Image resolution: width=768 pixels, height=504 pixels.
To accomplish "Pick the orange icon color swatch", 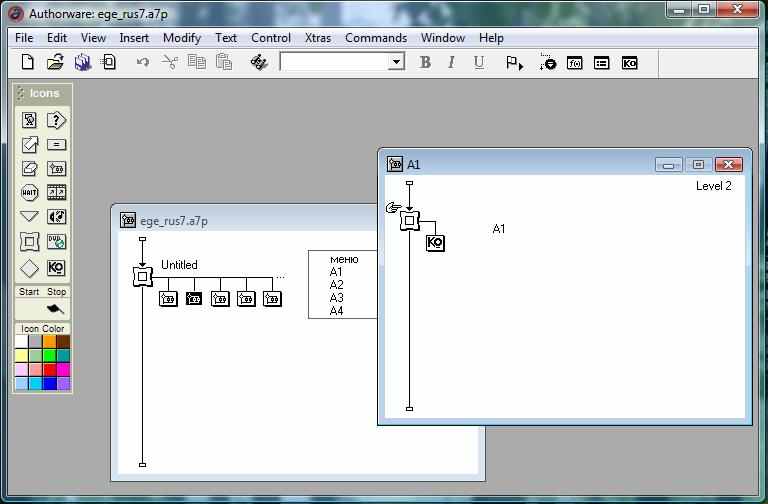I will click(49, 341).
